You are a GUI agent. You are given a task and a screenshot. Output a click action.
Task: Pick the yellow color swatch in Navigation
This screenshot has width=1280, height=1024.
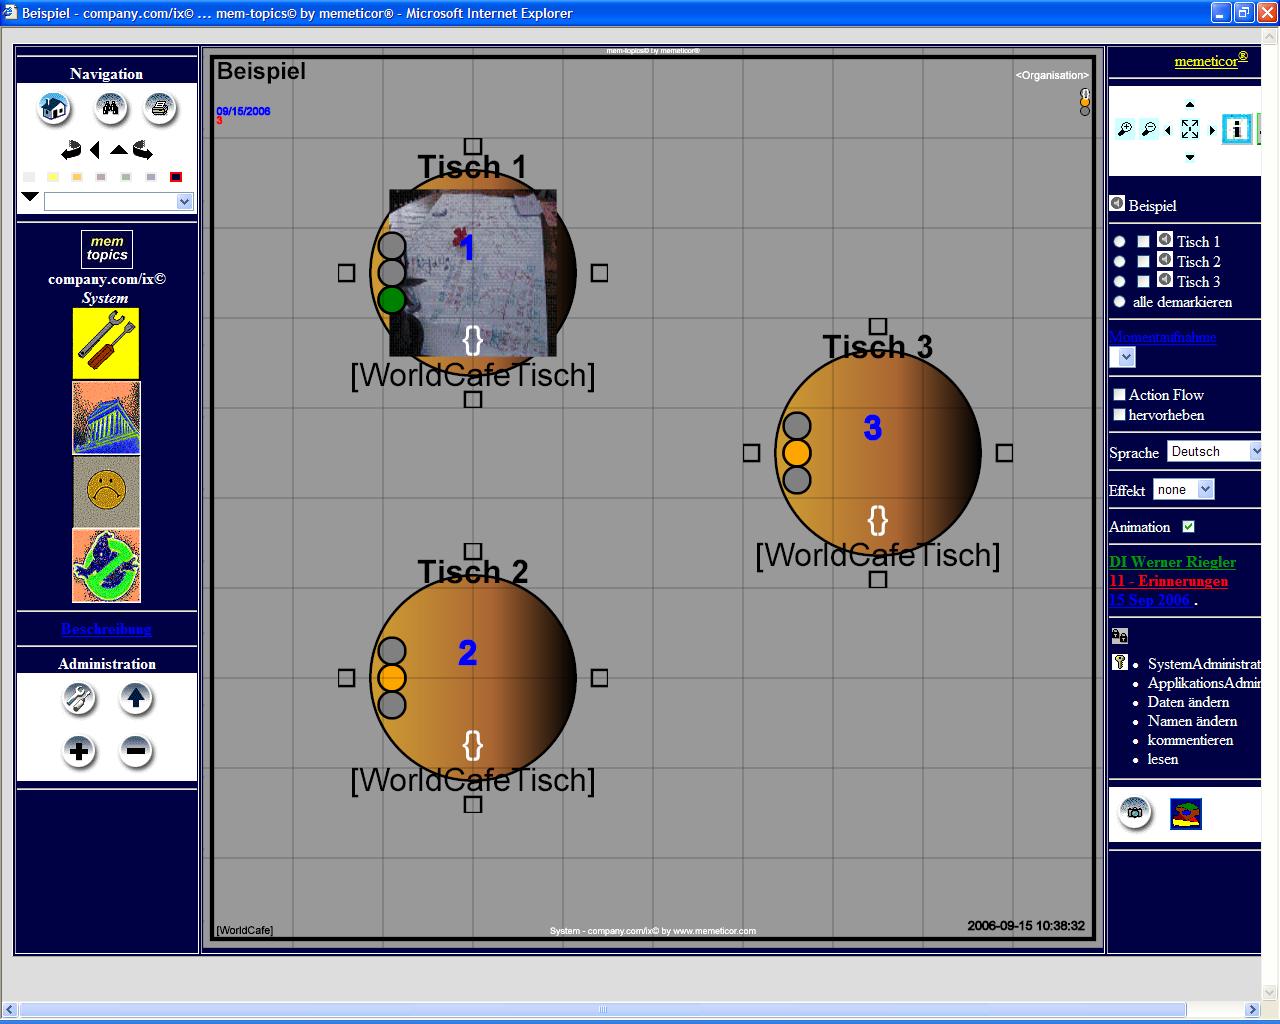(53, 177)
